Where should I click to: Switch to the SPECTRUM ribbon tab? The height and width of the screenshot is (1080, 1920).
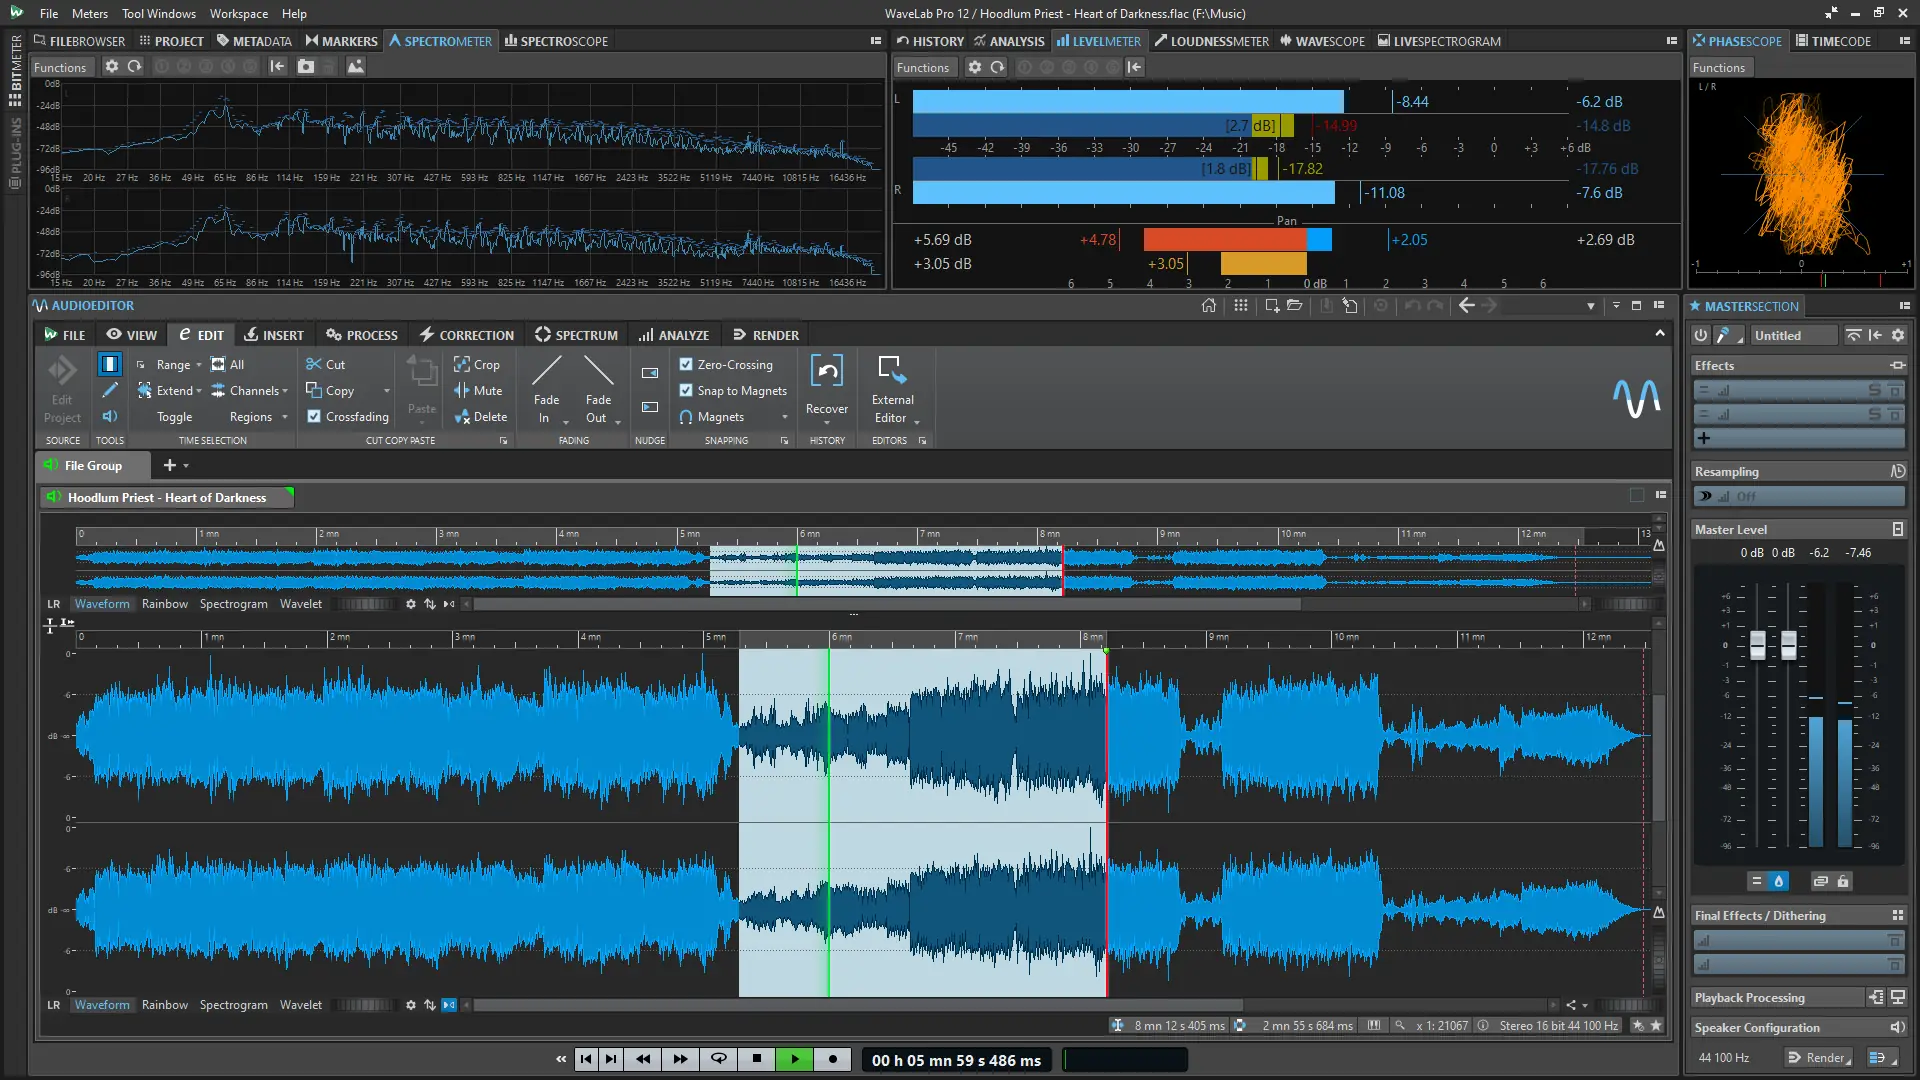click(x=576, y=335)
